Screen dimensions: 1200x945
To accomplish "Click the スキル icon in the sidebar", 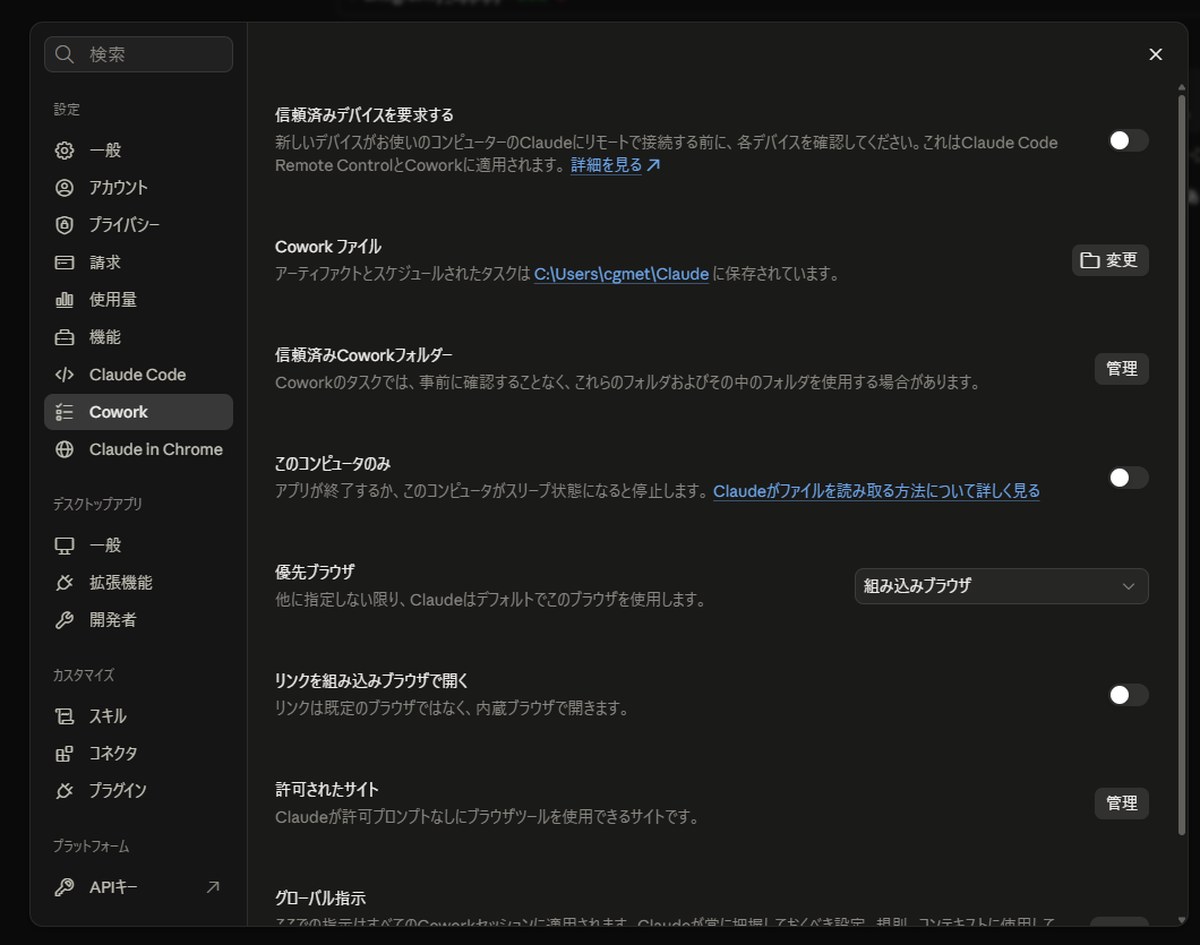I will (x=65, y=716).
